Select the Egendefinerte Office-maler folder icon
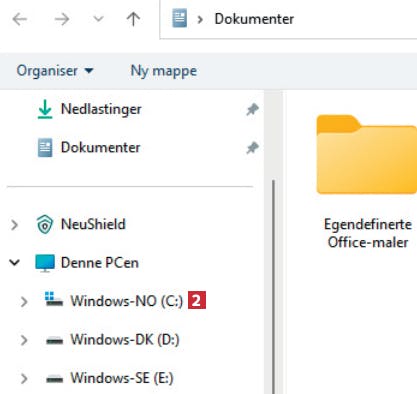Screen dimensions: 417x394 (x=367, y=154)
